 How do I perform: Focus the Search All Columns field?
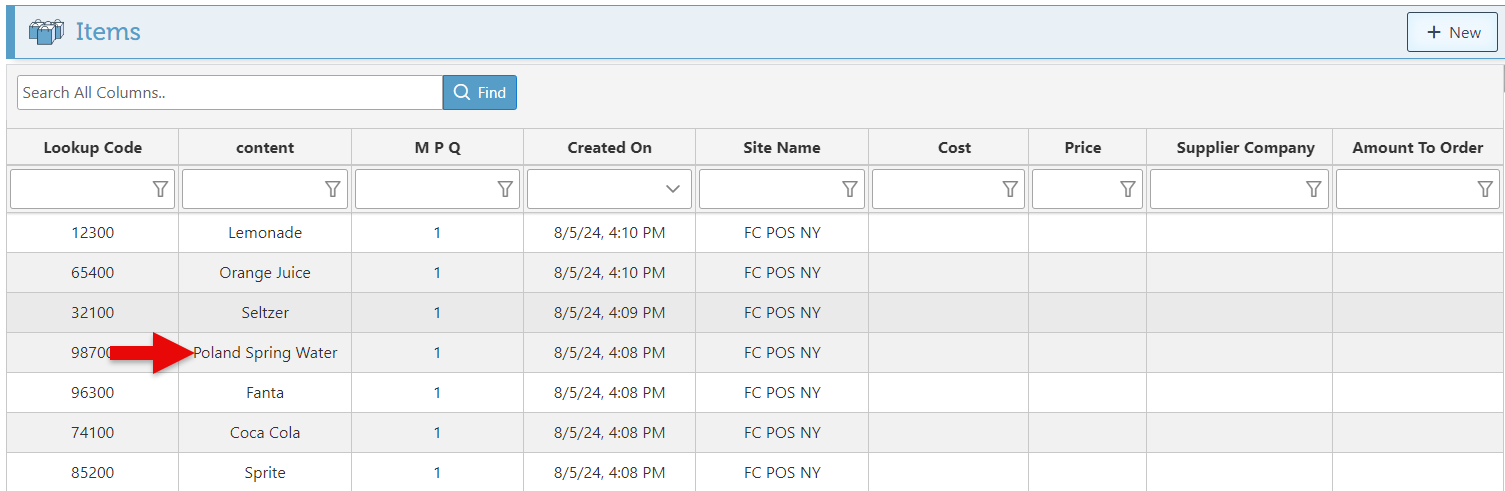229,92
